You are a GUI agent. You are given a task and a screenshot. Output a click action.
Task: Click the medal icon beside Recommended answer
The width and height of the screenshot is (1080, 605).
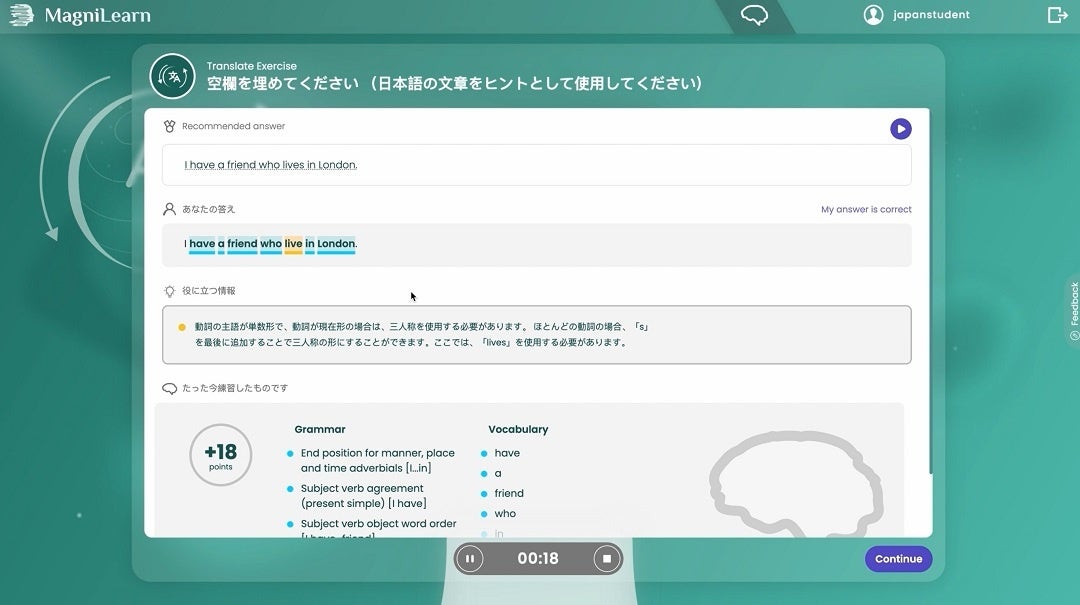170,127
